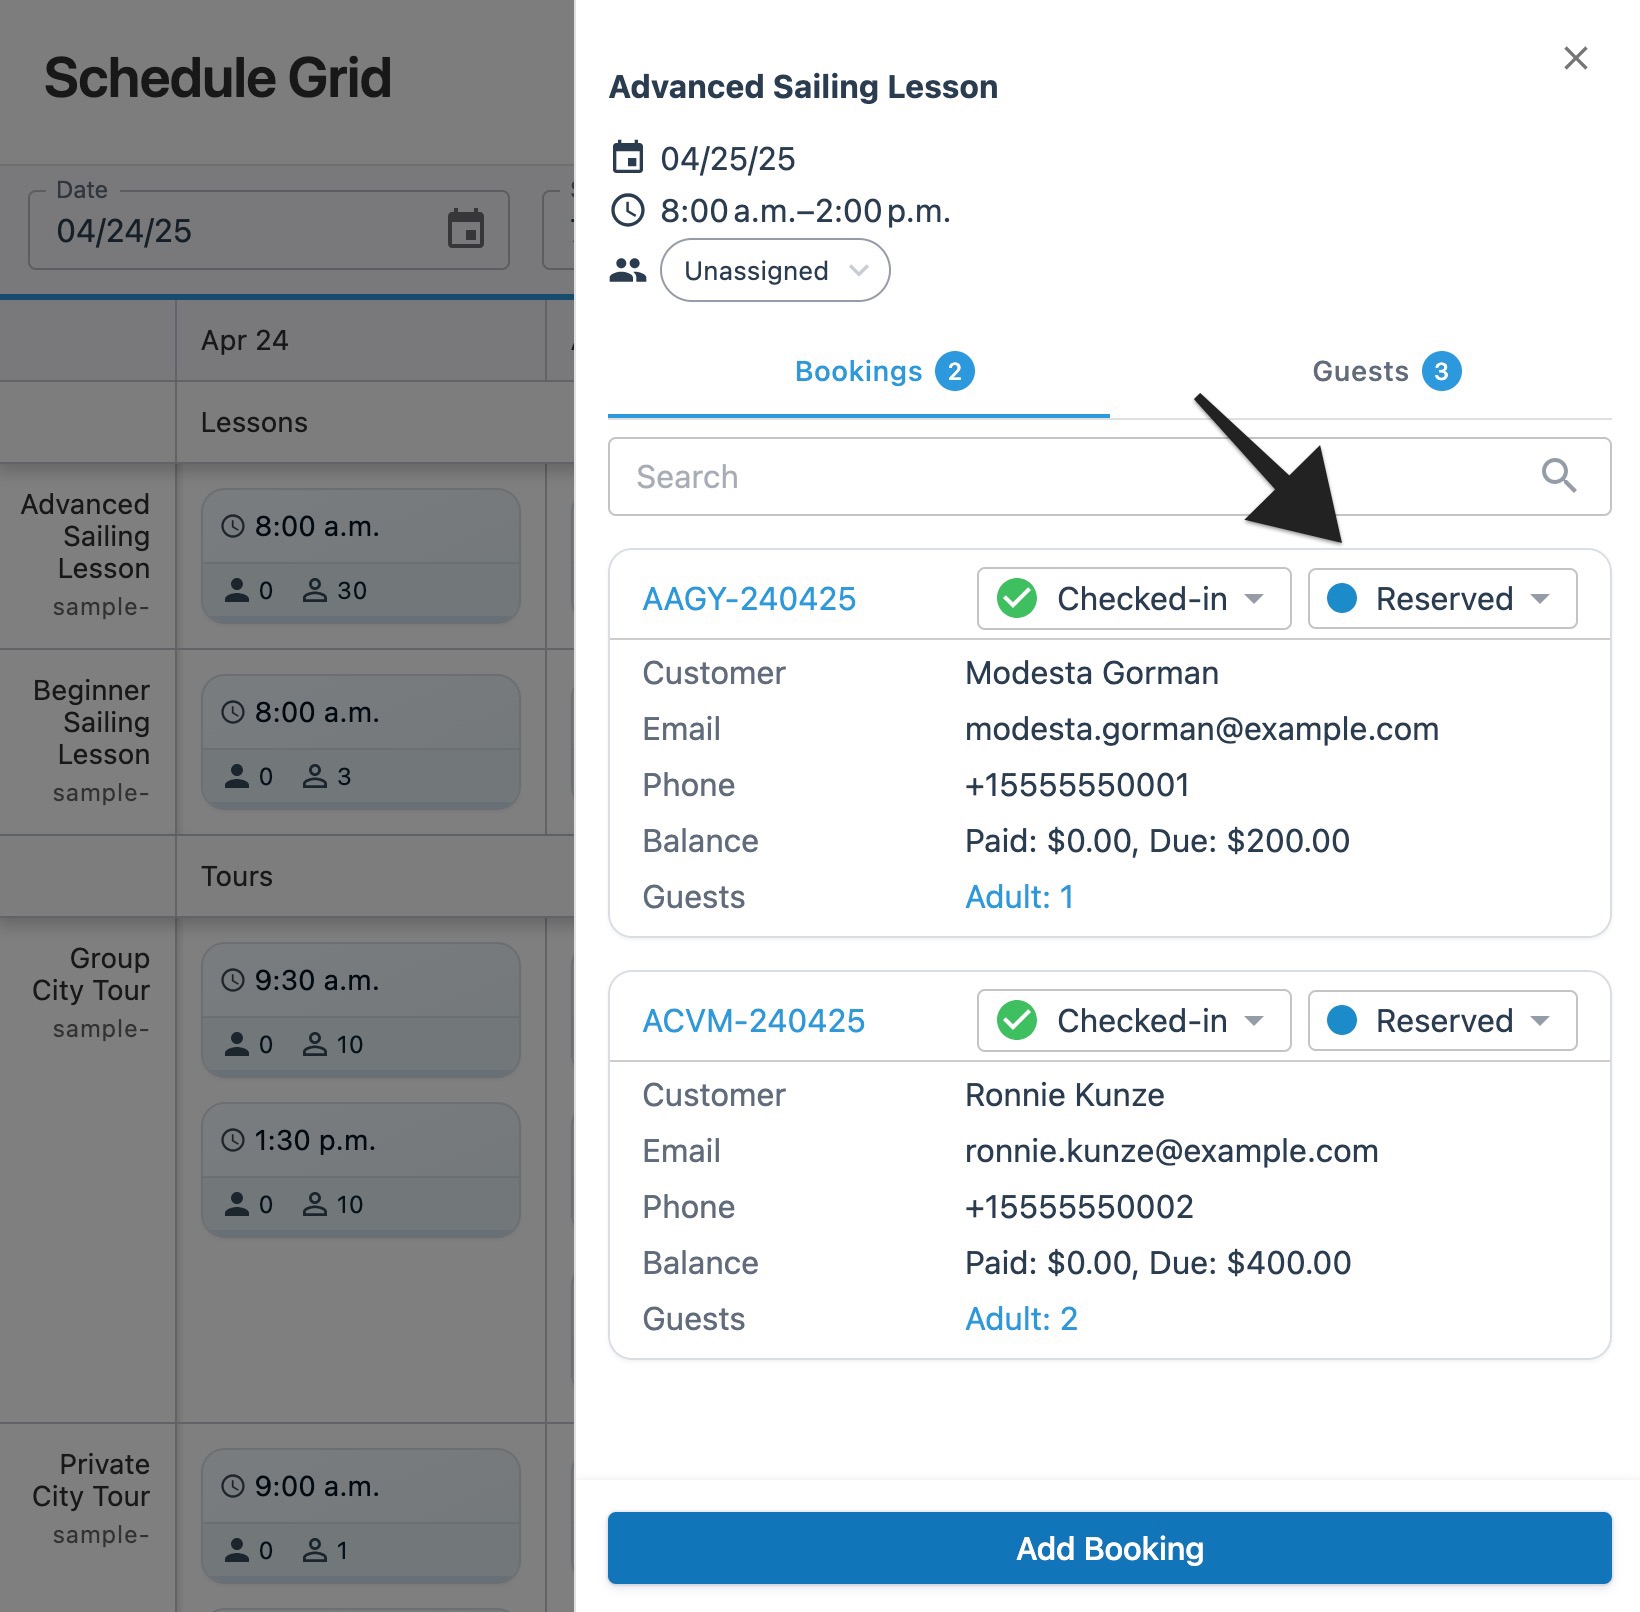Click Ronnie Kunze customer name
This screenshot has width=1640, height=1612.
coord(1065,1095)
